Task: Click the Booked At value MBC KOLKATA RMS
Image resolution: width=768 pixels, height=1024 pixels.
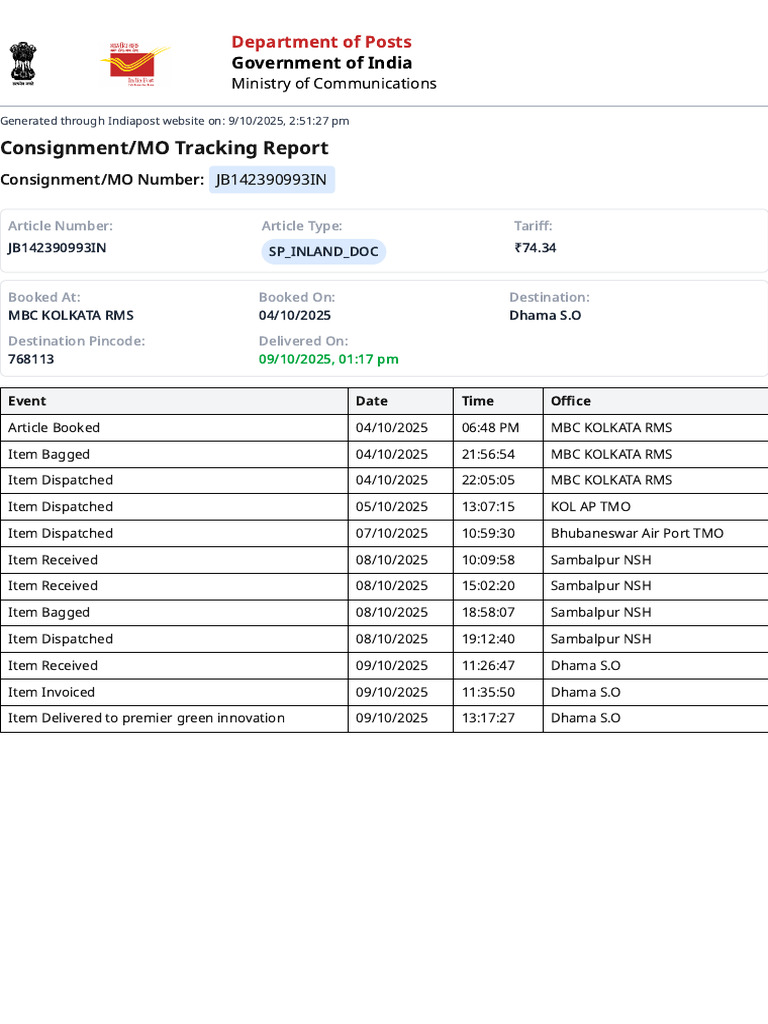Action: (71, 315)
